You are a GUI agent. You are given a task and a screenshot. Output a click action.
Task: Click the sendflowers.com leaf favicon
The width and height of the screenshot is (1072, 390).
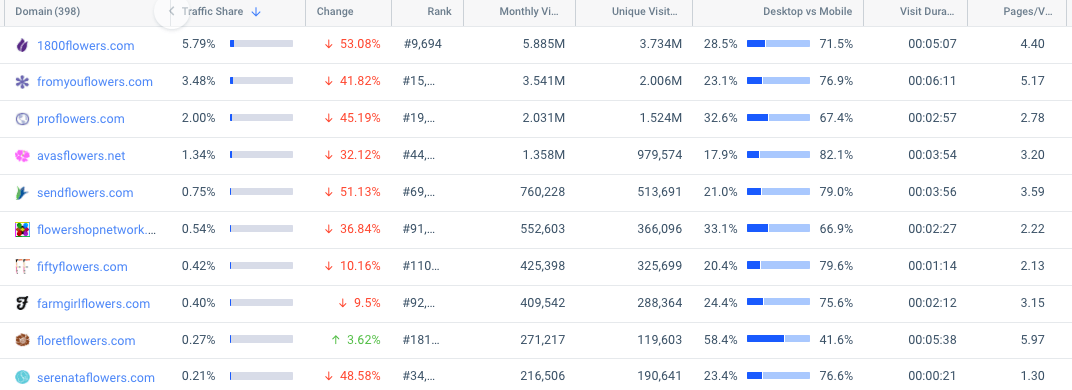[23, 193]
